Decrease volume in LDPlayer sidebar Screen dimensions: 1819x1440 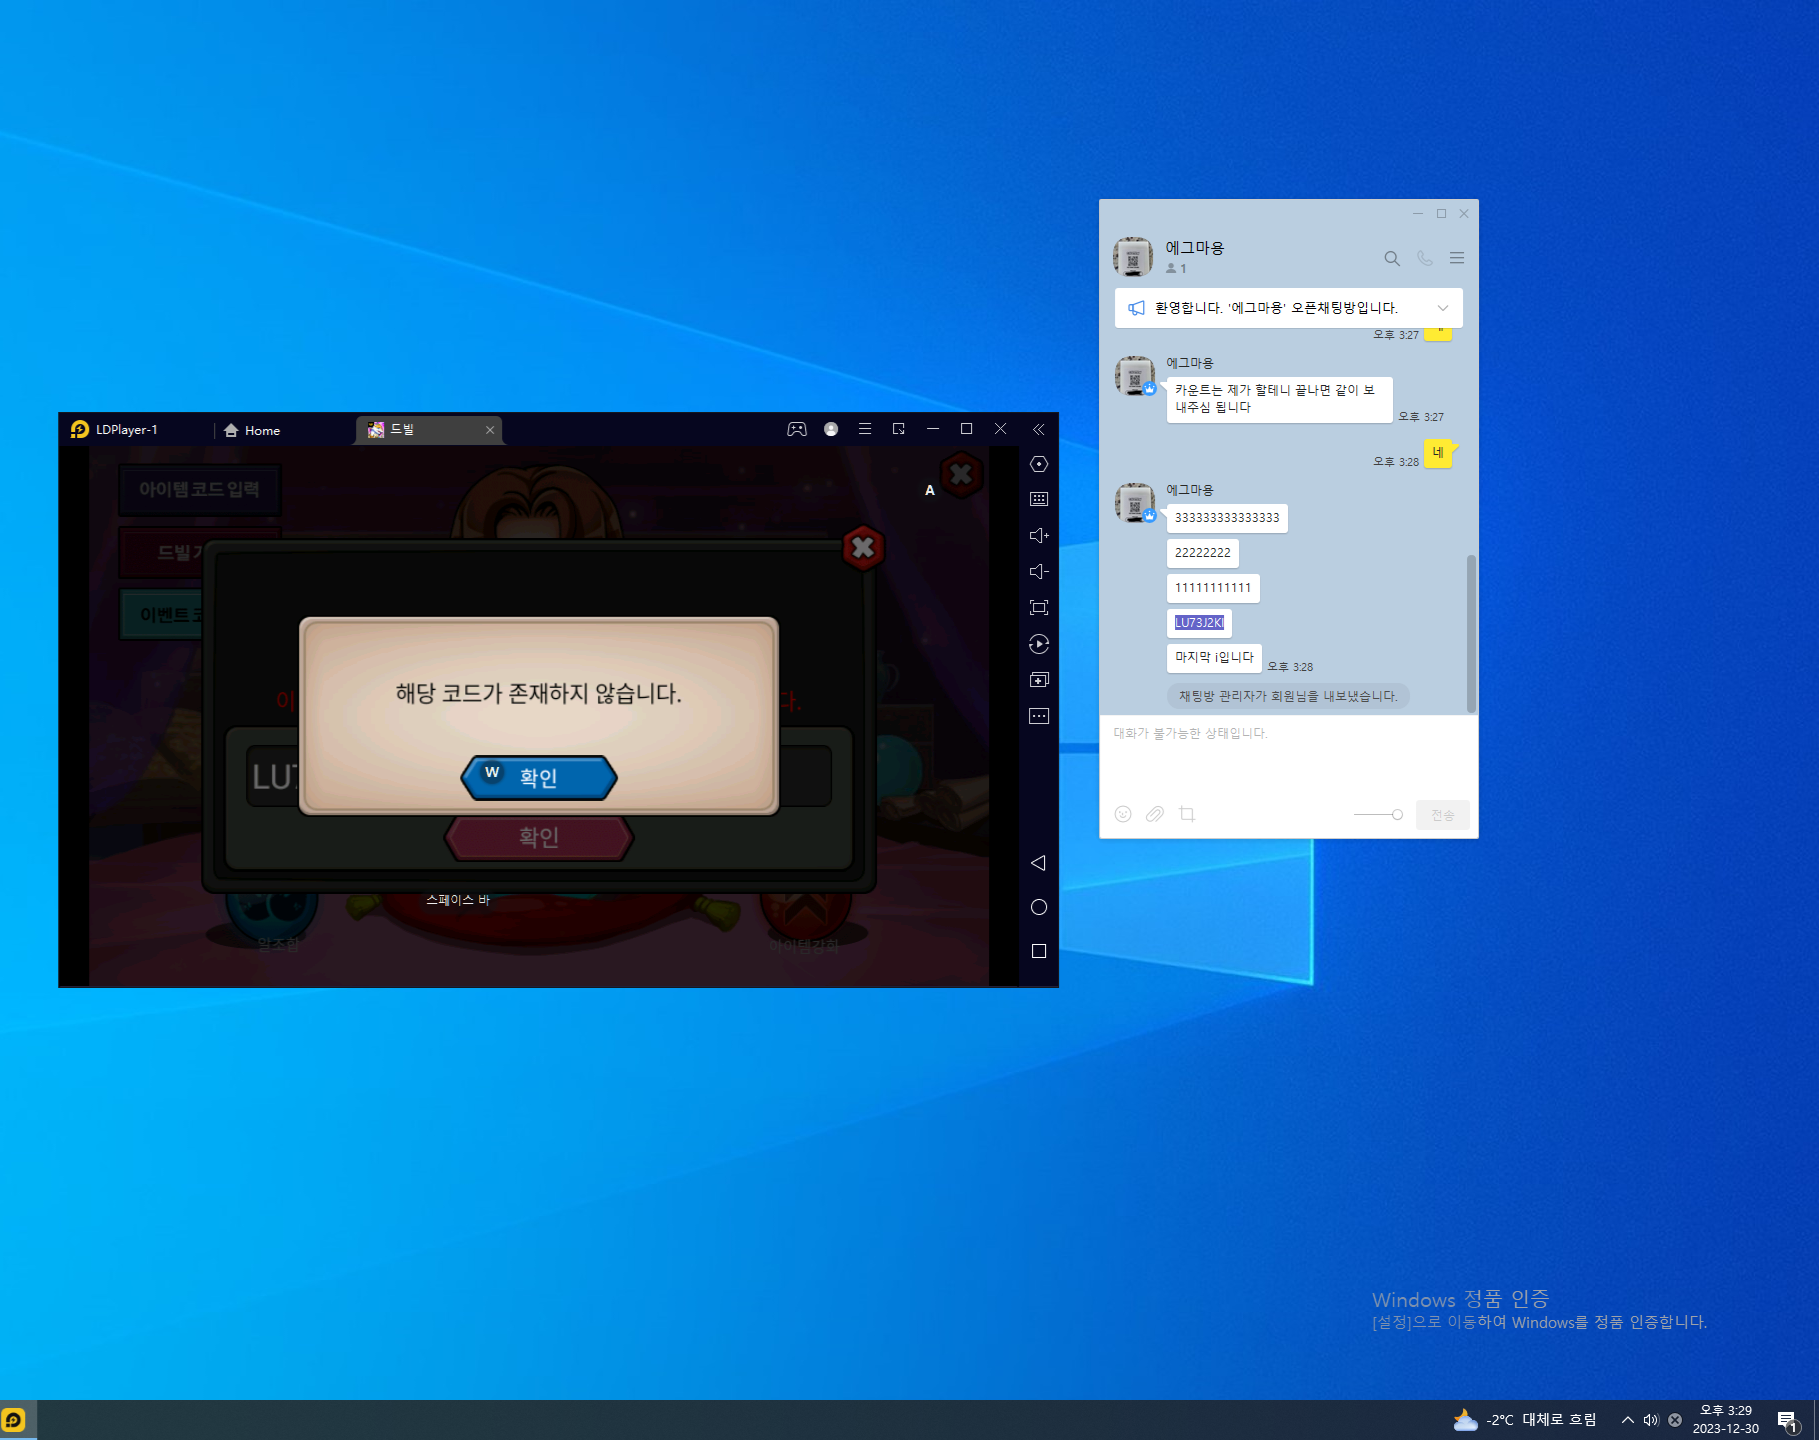(x=1039, y=572)
